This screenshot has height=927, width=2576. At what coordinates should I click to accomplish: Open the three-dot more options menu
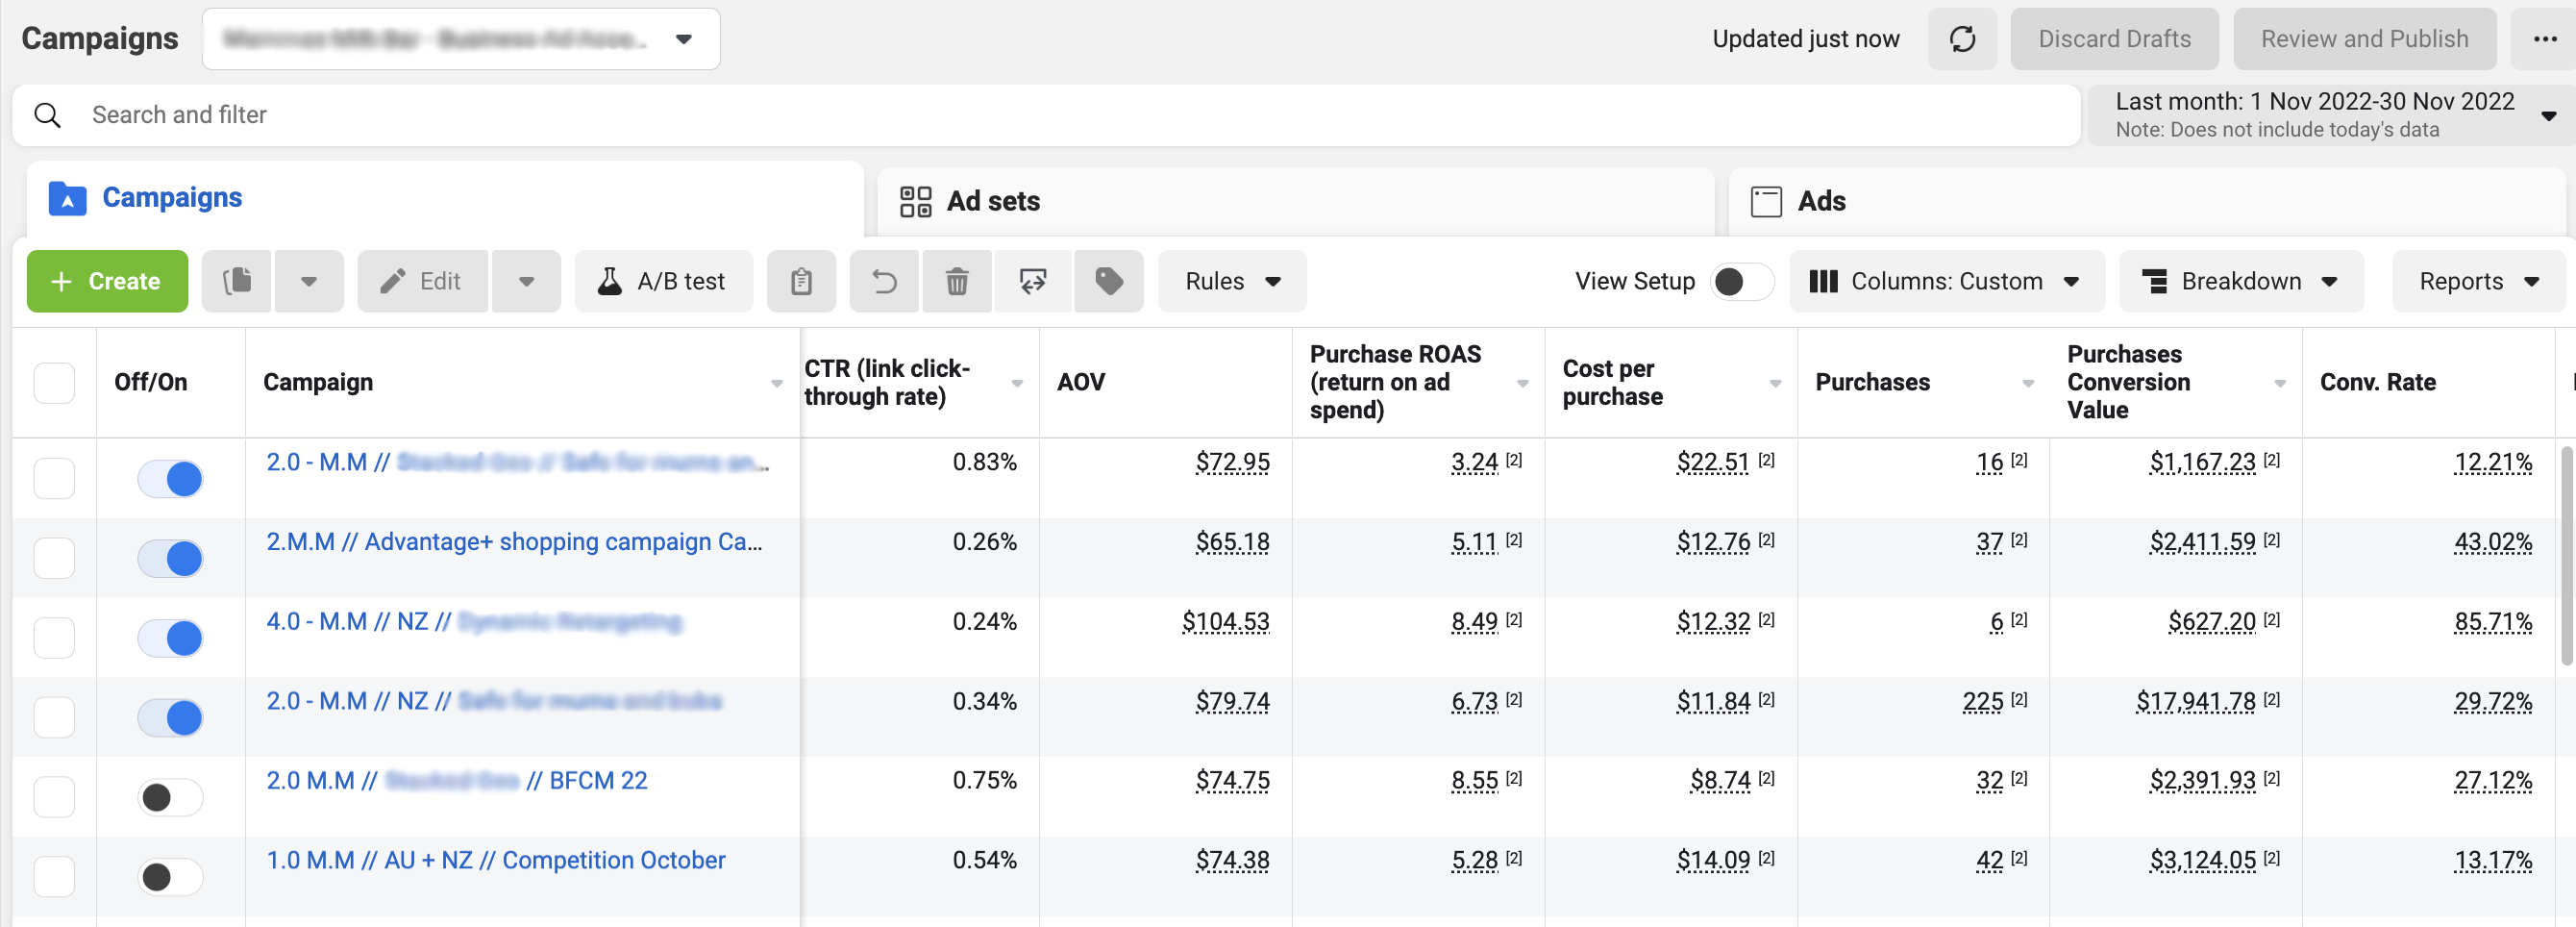pyautogui.click(x=2544, y=39)
